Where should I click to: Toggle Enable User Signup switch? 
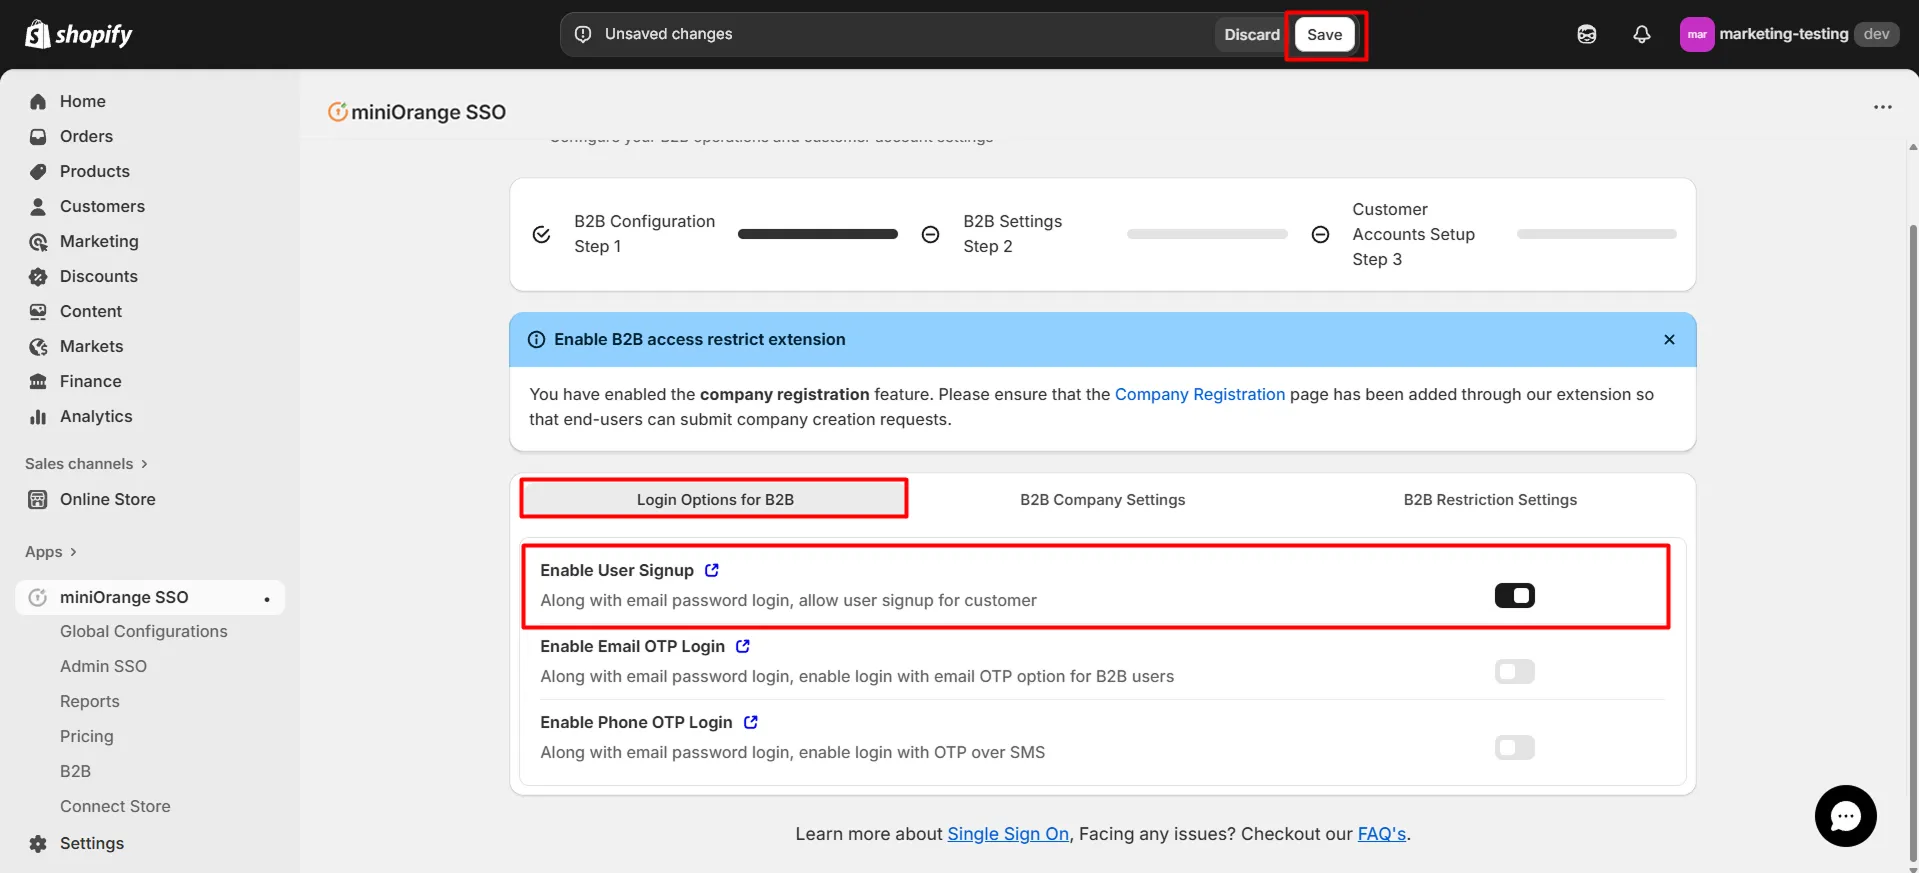[1514, 596]
